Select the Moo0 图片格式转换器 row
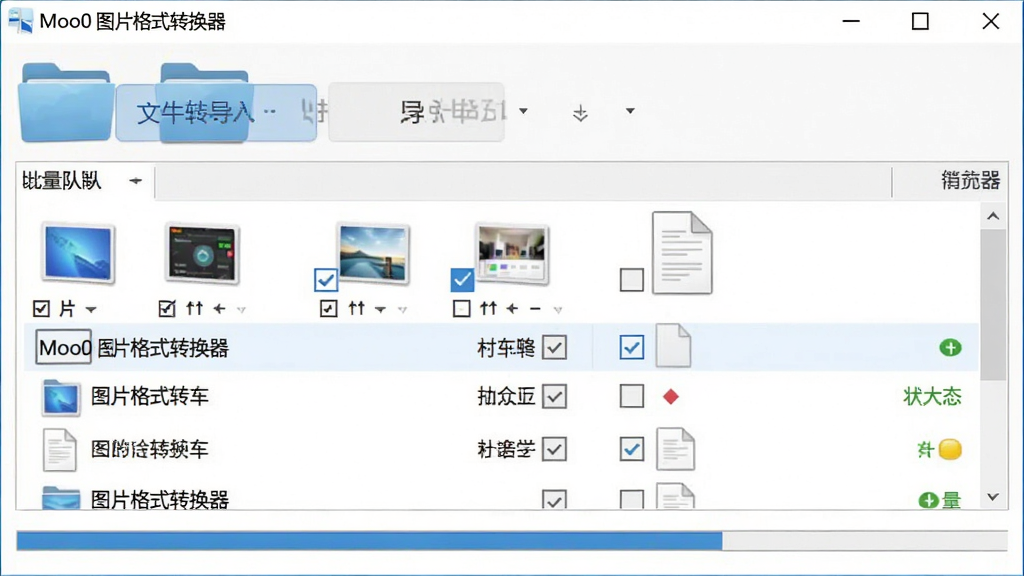Image resolution: width=1024 pixels, height=576 pixels. point(501,347)
